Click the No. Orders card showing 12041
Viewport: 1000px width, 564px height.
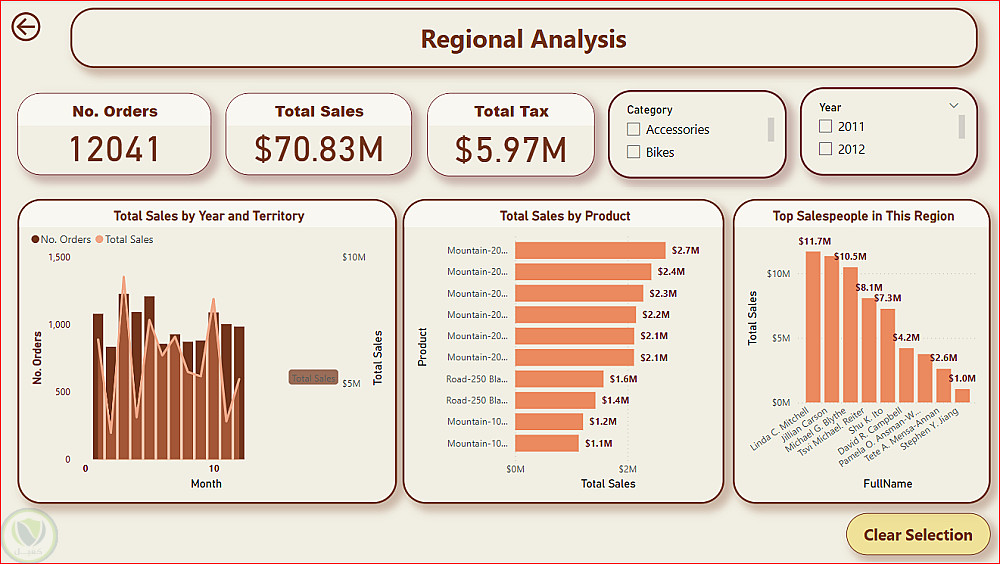(114, 134)
